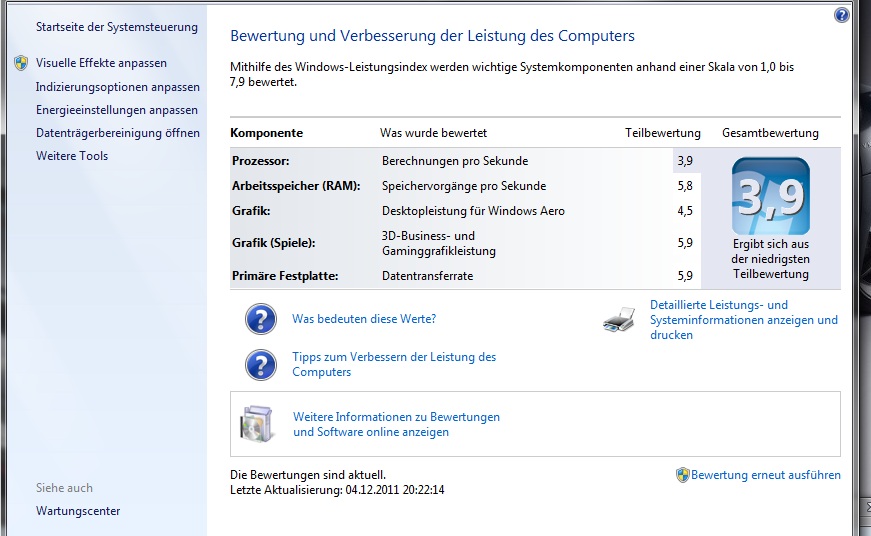Open Weitere Tools
The height and width of the screenshot is (536, 871).
click(x=72, y=156)
